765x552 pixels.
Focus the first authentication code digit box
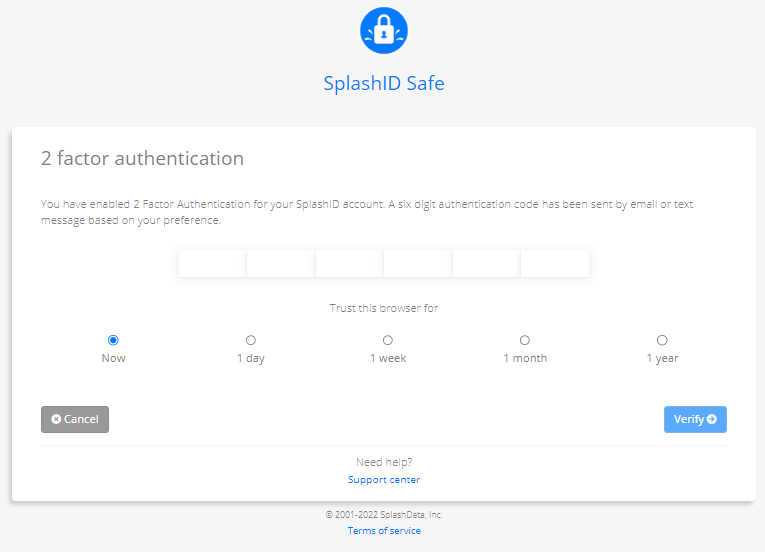213,264
